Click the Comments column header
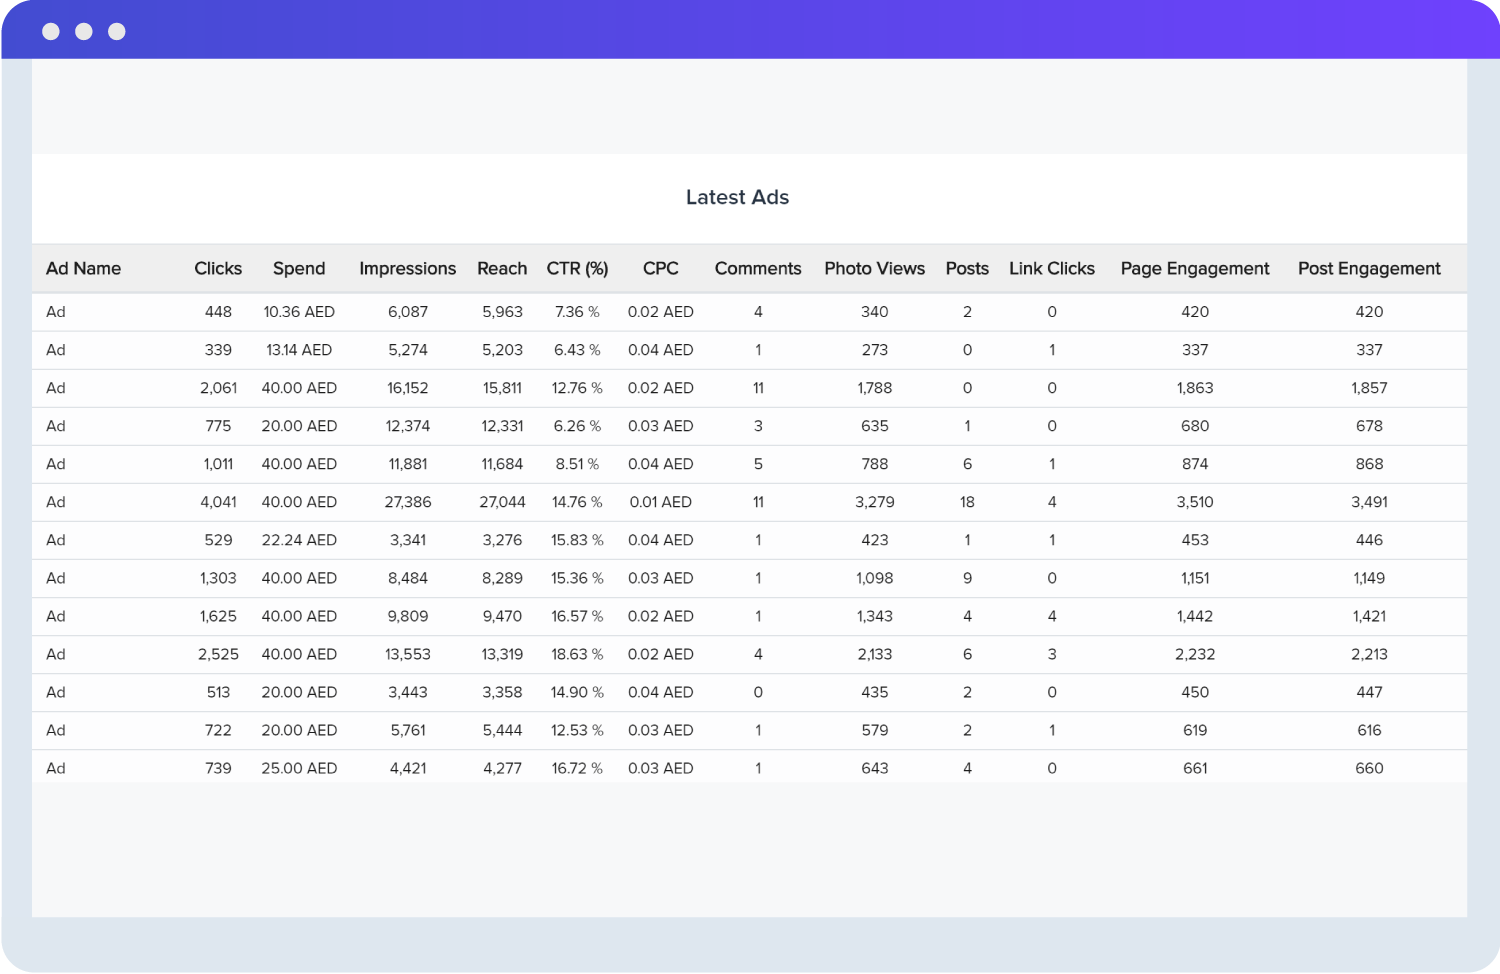 tap(758, 268)
